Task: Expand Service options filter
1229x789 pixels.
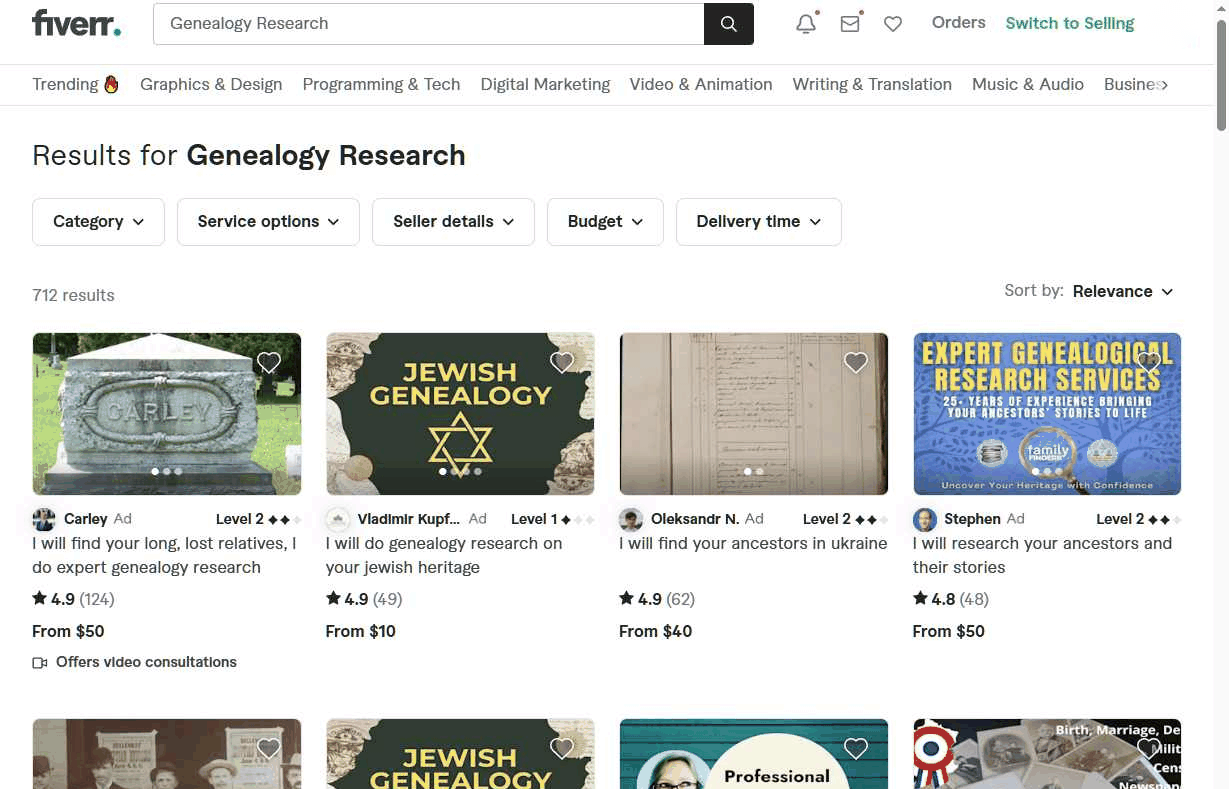Action: tap(268, 221)
